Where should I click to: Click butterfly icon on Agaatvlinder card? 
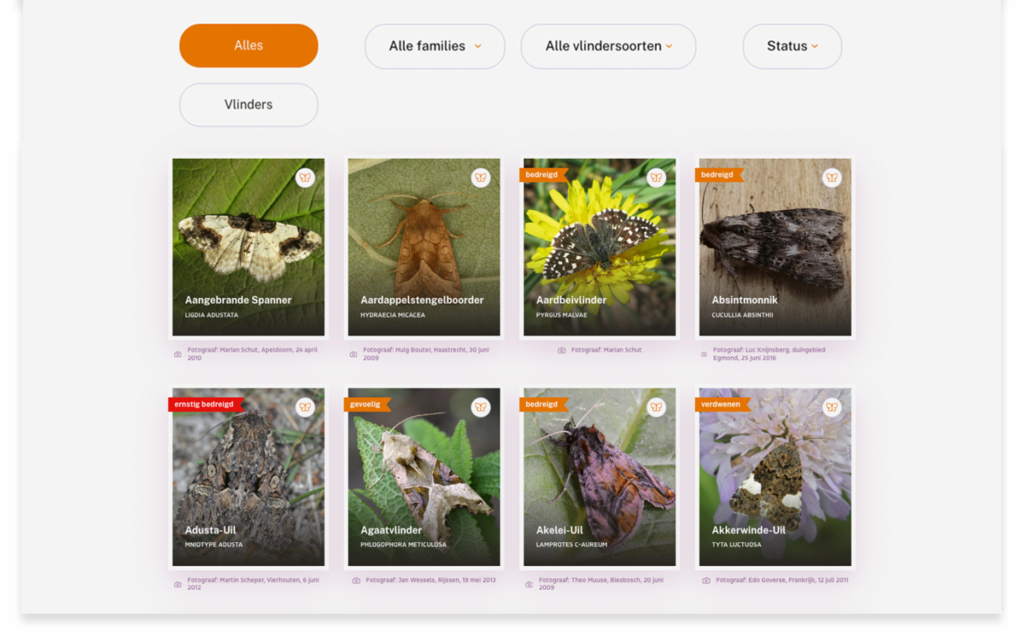click(481, 407)
